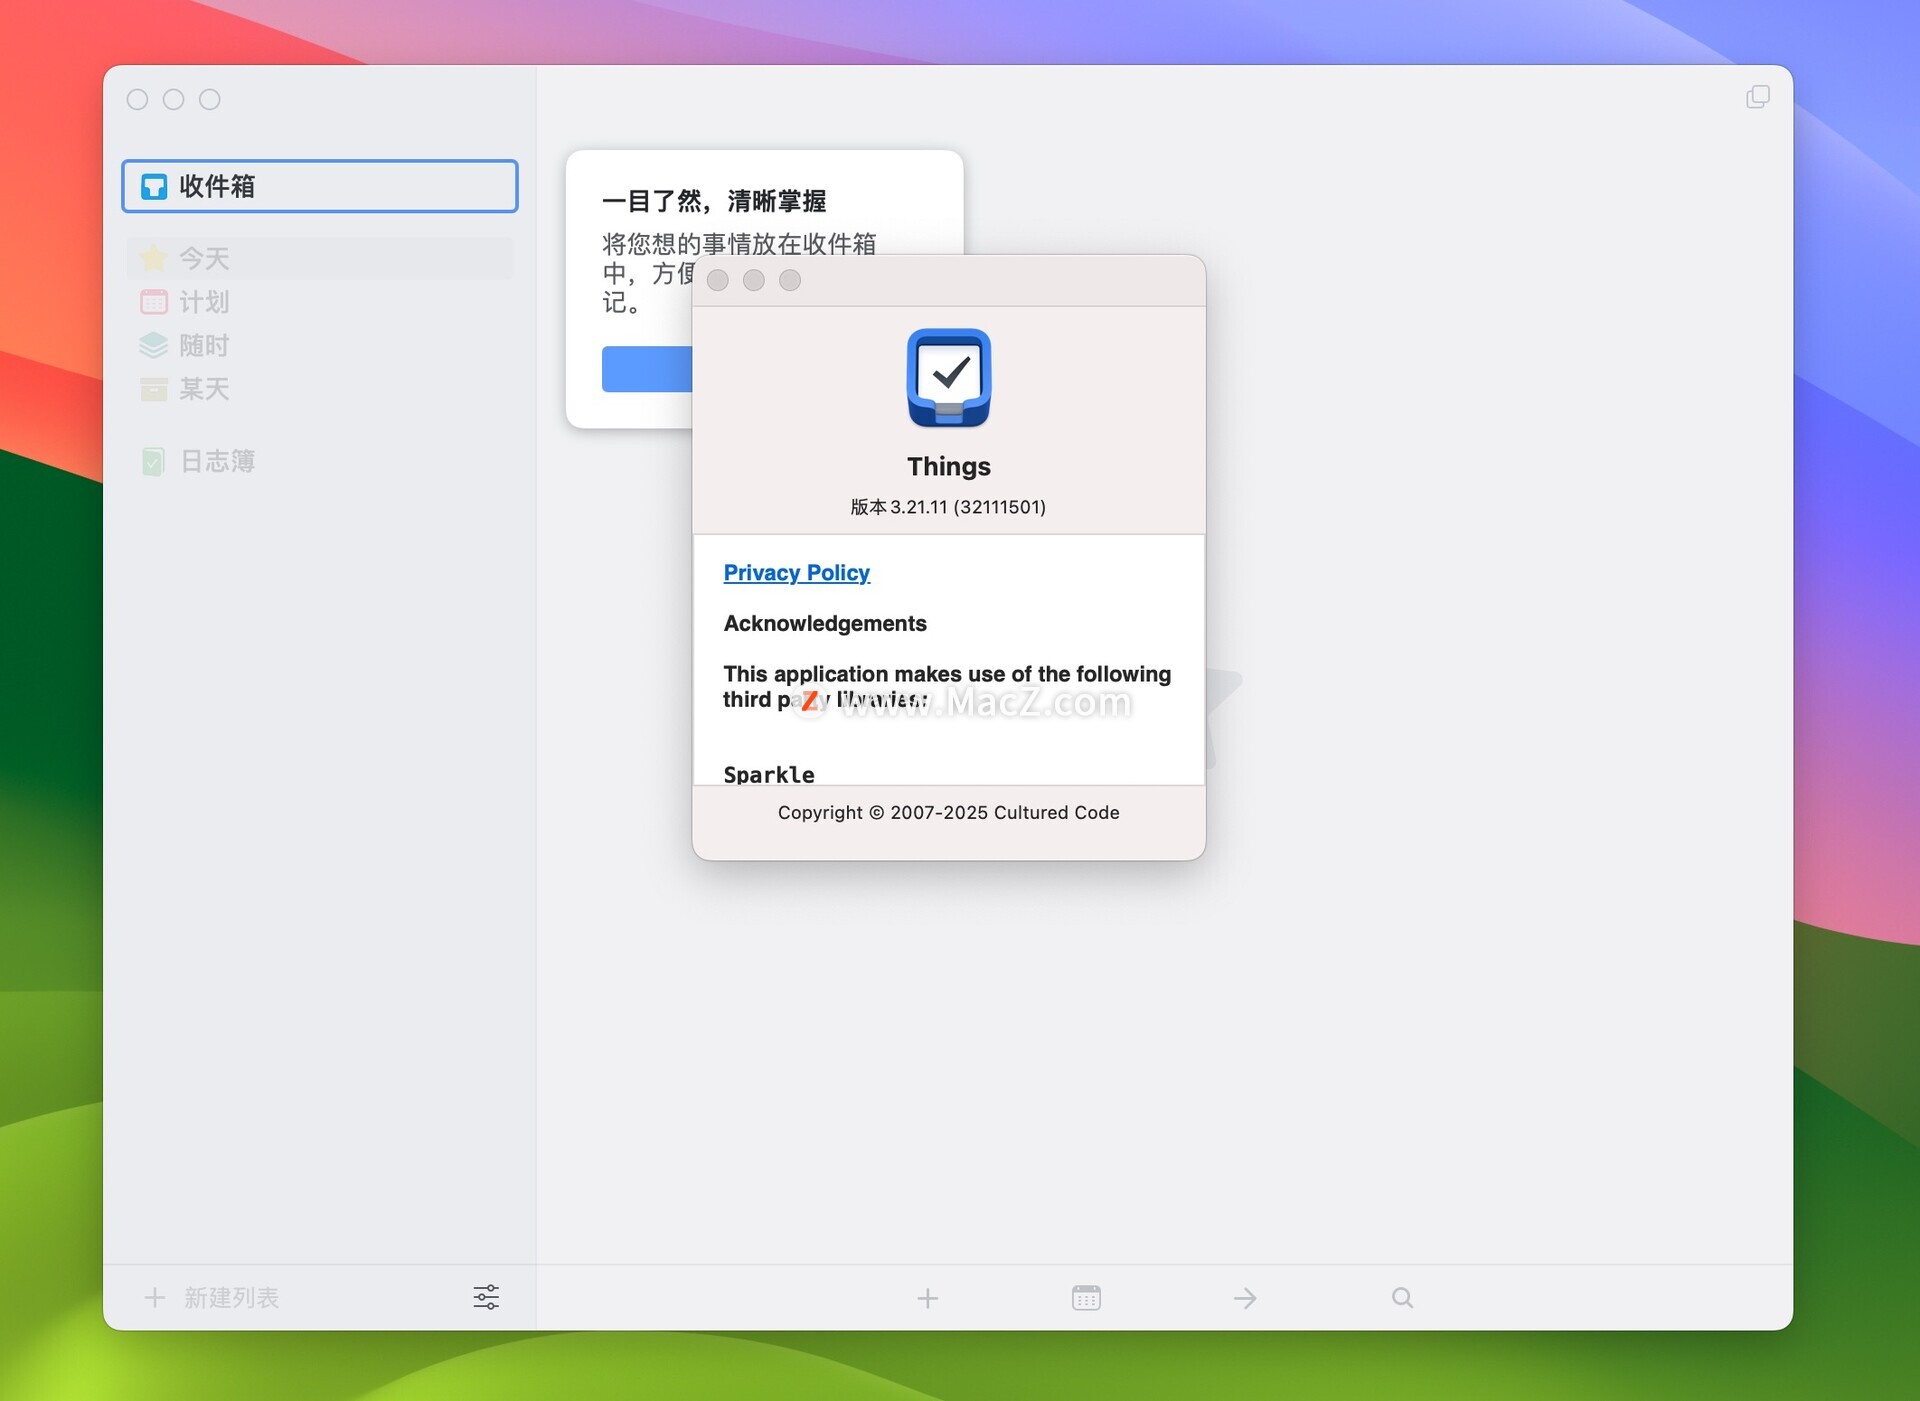Click the version 3.21.11 text

[x=948, y=507]
